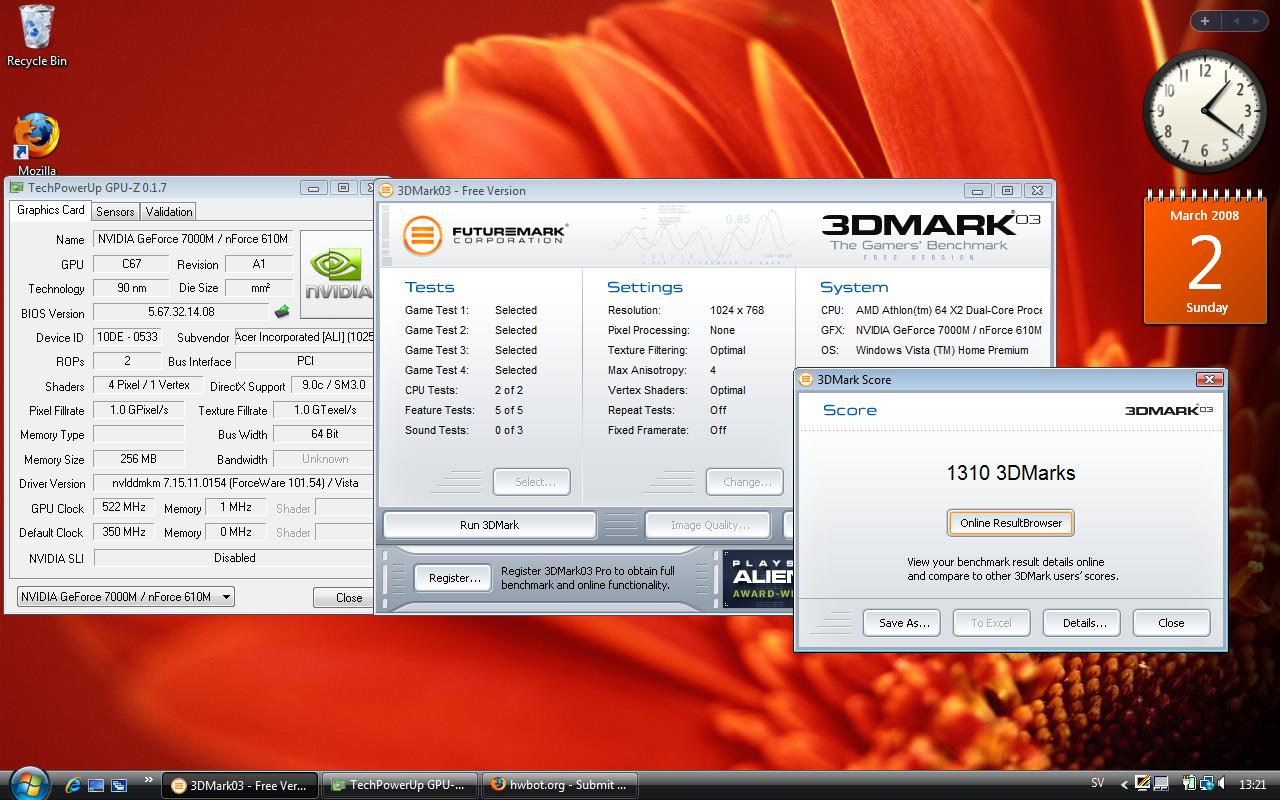The image size is (1280, 800).
Task: Click Switch Between Windows quick launch icon
Action: tap(119, 785)
